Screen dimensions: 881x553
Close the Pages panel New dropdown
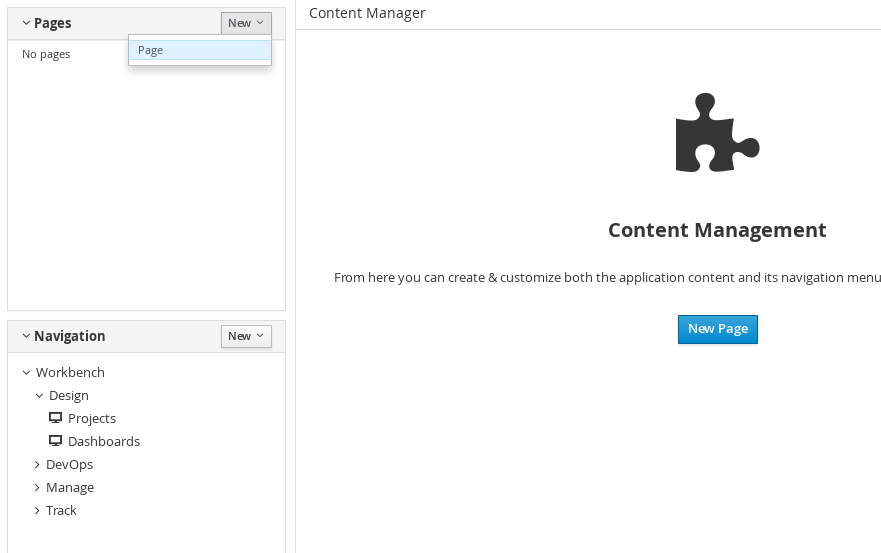pyautogui.click(x=246, y=23)
